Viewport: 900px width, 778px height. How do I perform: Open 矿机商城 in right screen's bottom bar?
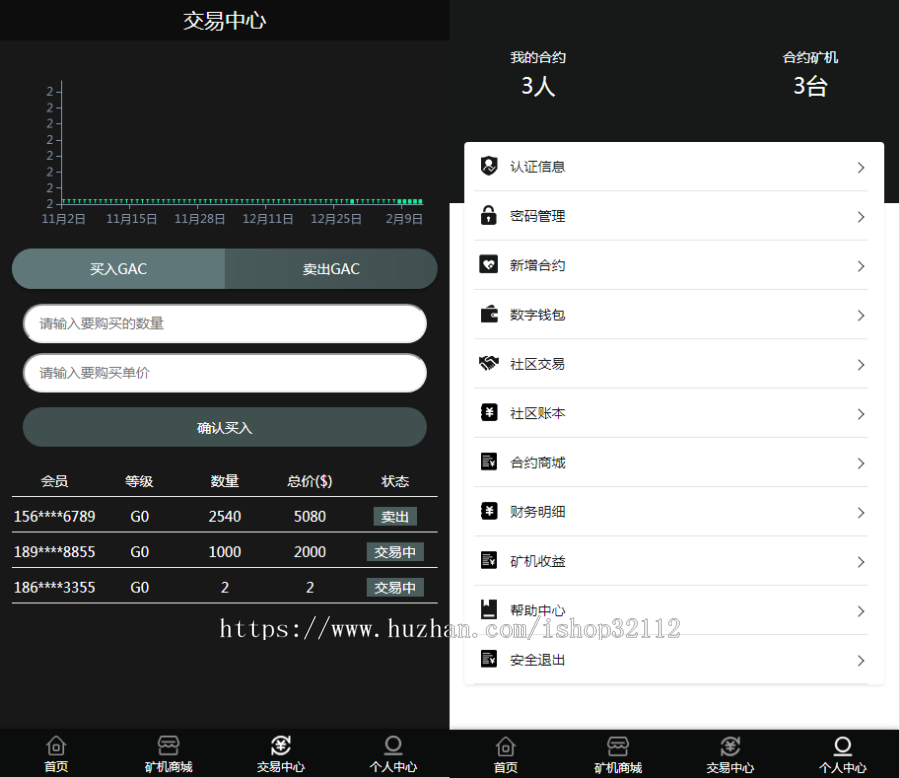point(618,755)
